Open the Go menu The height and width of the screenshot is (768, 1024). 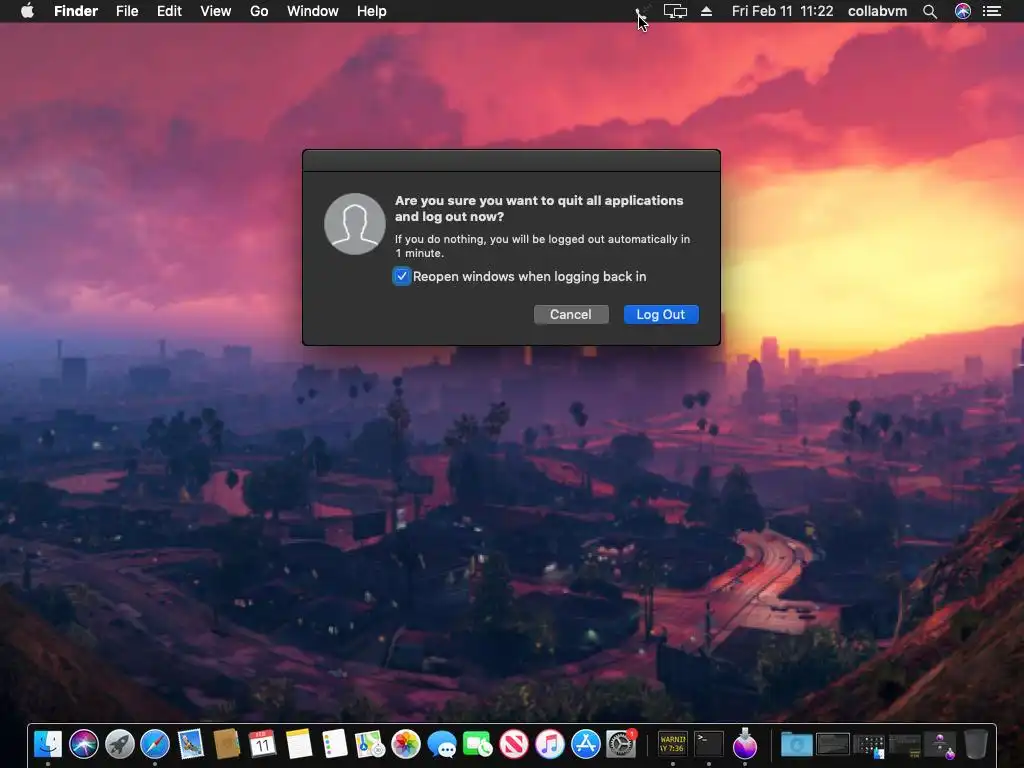tap(259, 11)
